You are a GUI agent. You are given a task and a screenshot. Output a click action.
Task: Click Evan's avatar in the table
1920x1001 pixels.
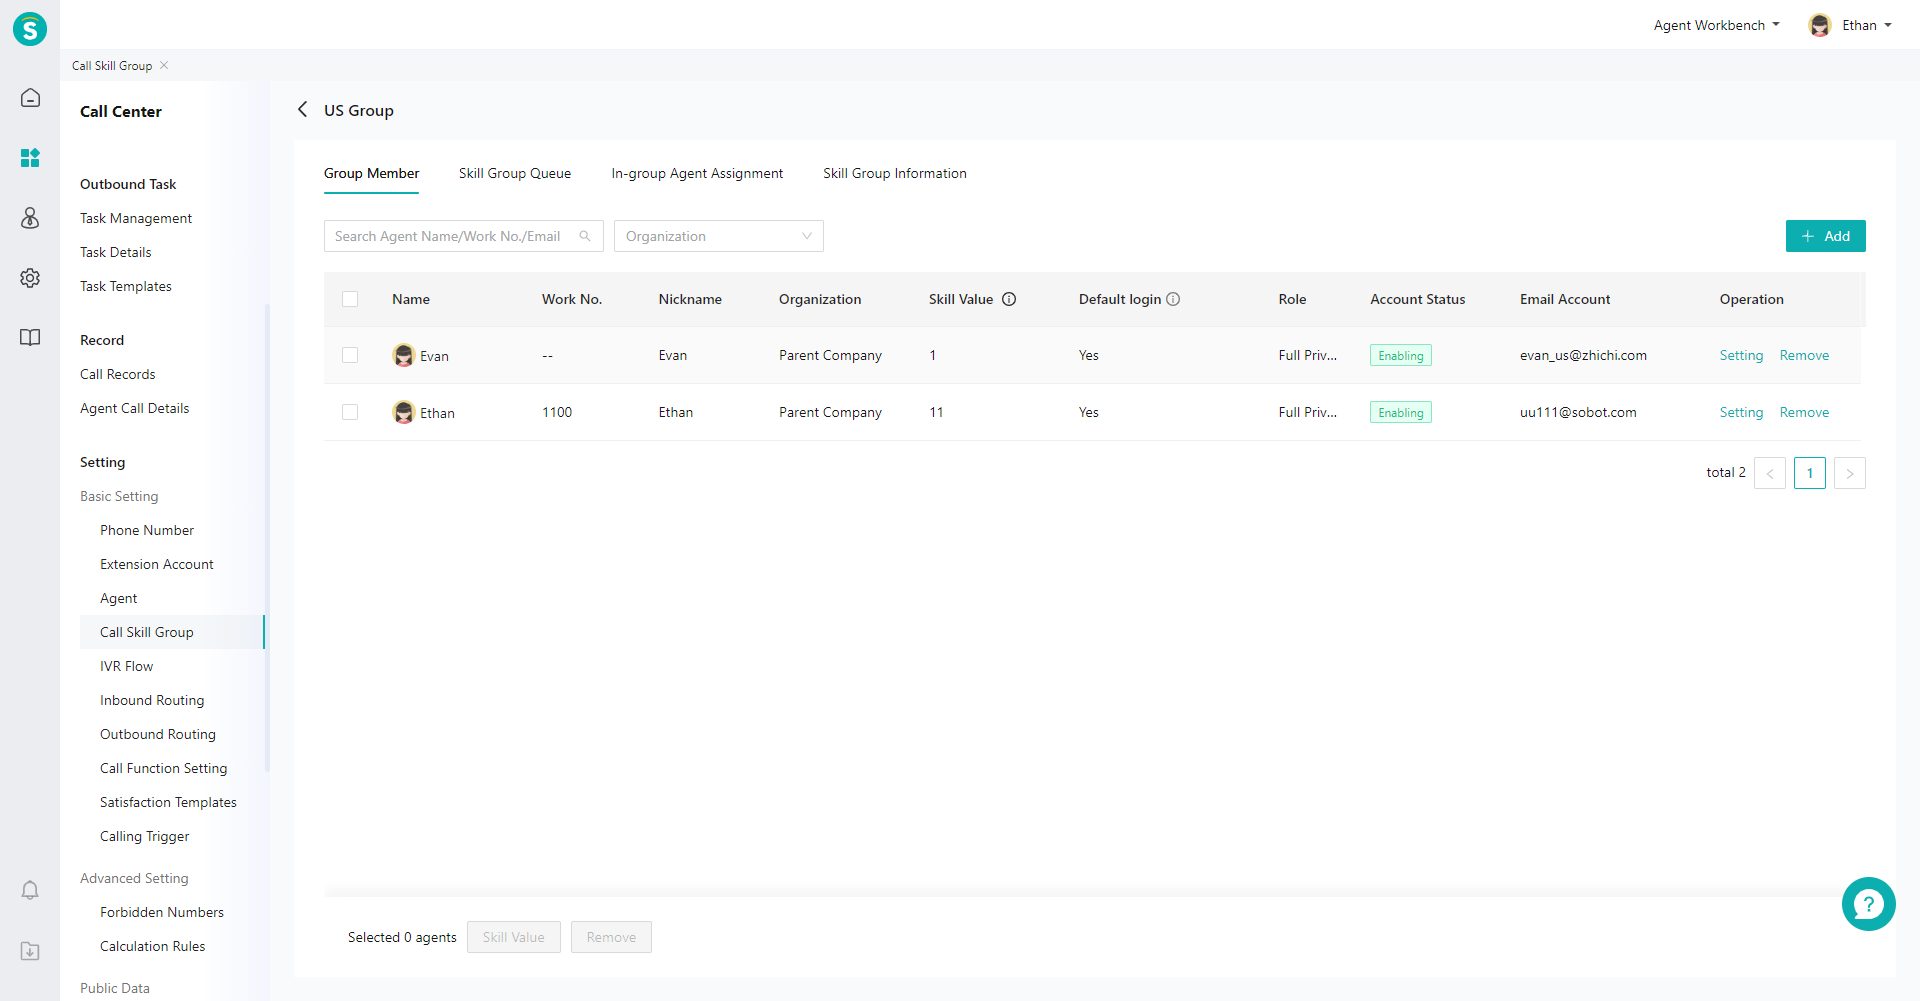pos(404,355)
